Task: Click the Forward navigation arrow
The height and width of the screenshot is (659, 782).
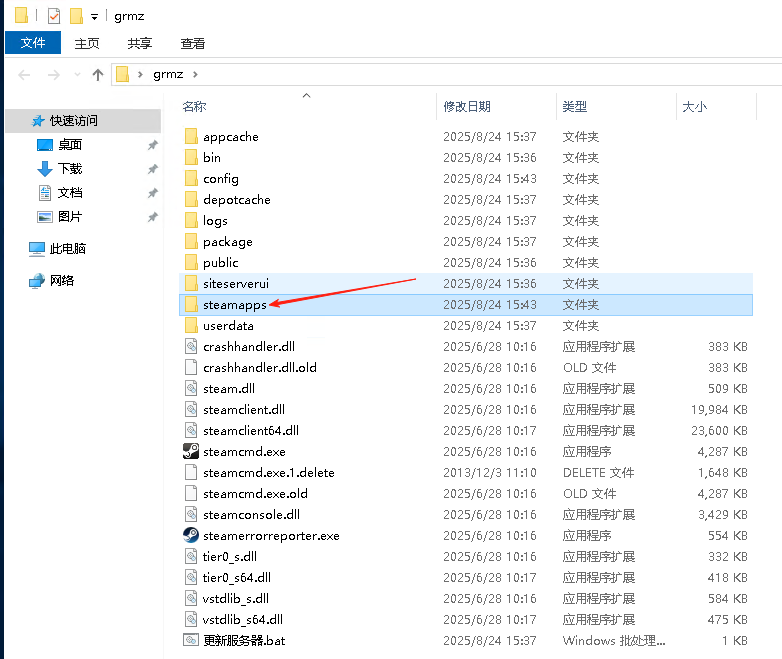Action: pyautogui.click(x=53, y=75)
